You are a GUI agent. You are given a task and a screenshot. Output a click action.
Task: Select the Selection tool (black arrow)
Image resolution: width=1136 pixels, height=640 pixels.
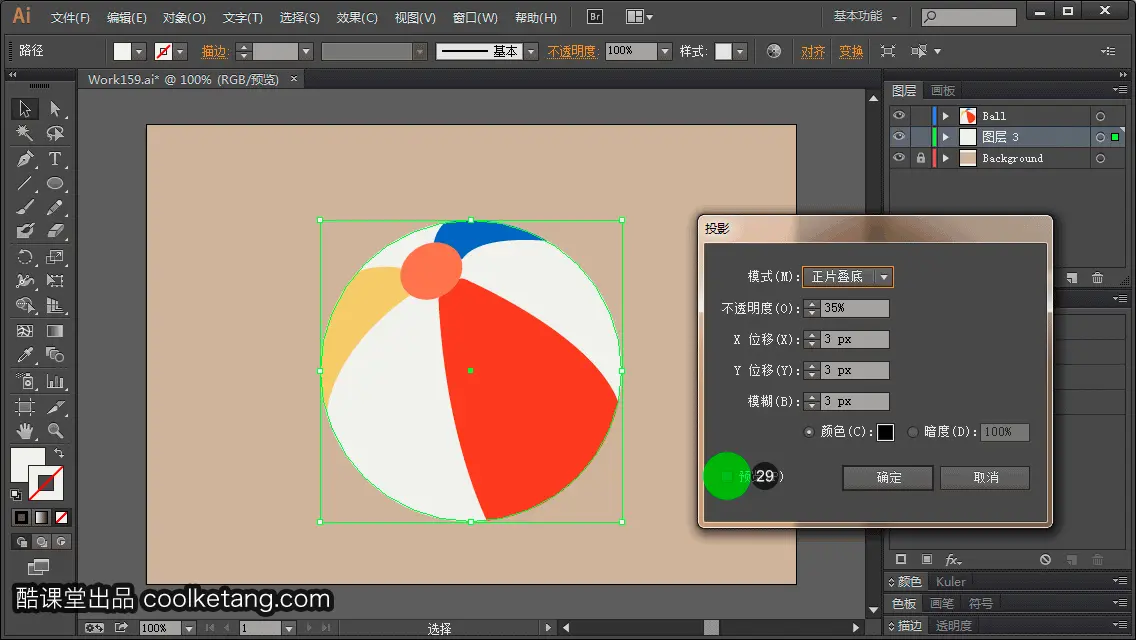[25, 109]
